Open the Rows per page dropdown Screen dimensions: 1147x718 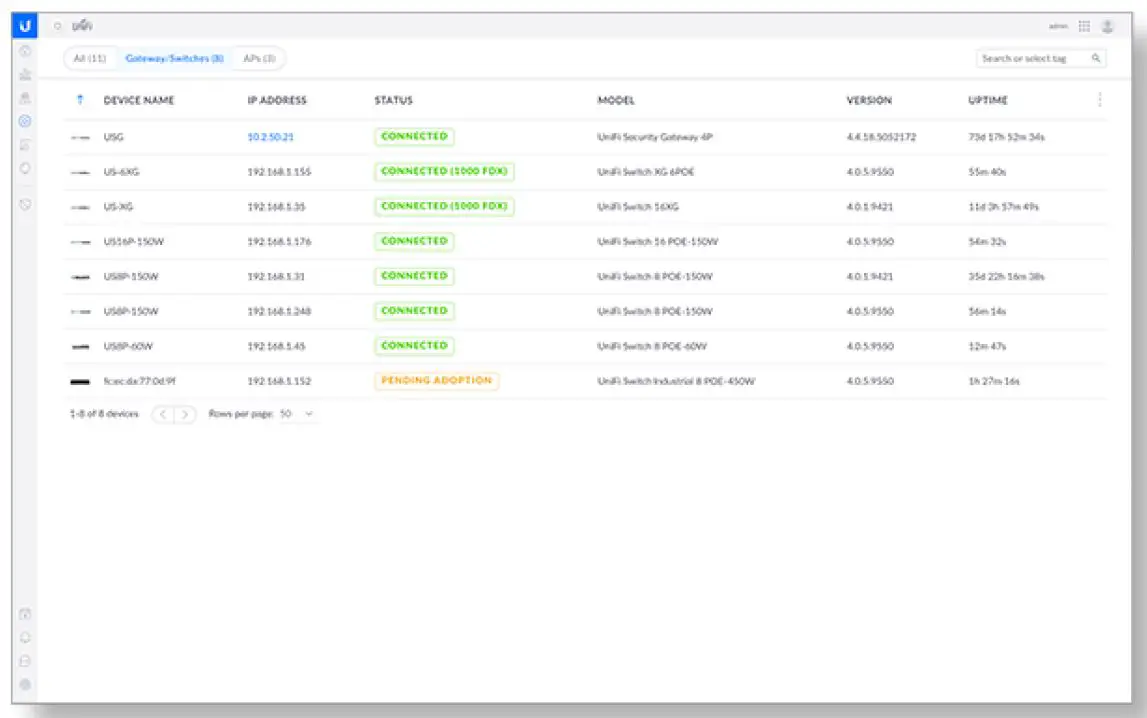click(x=296, y=414)
